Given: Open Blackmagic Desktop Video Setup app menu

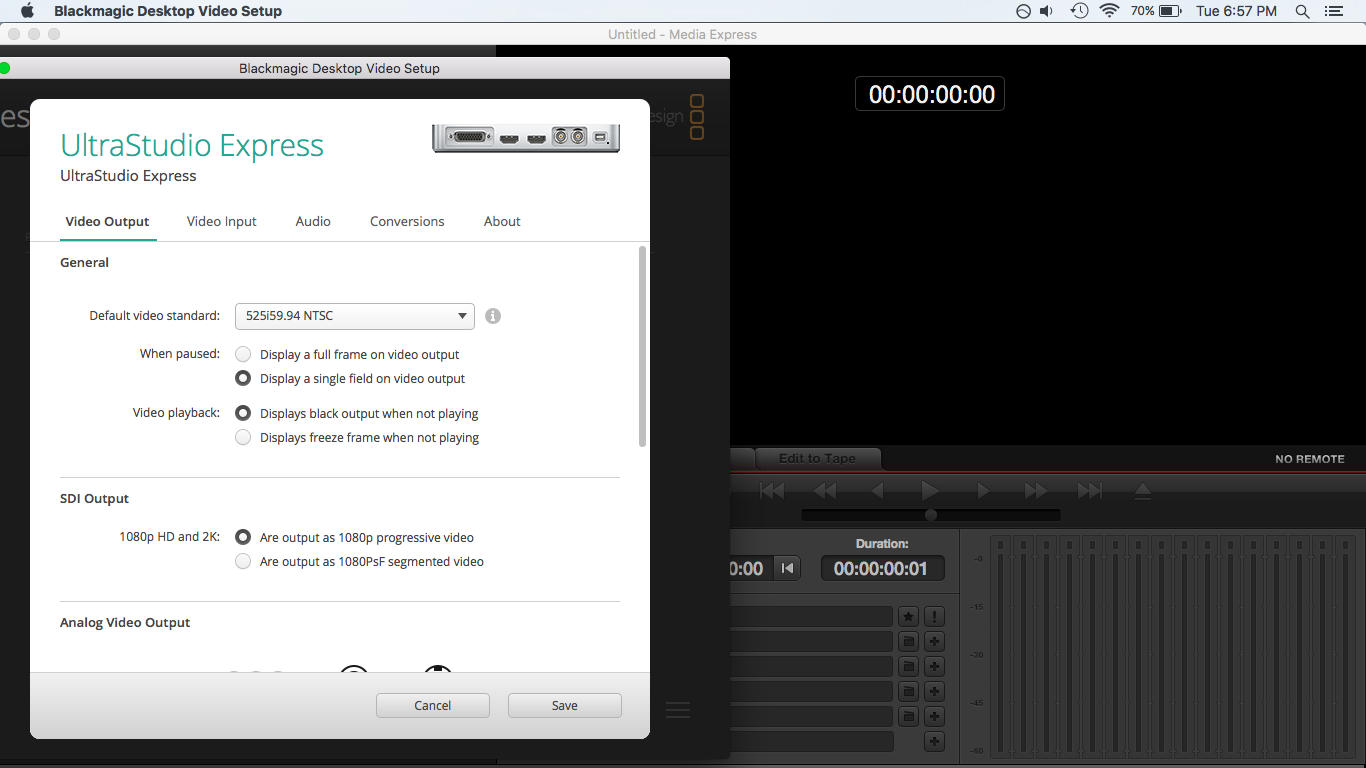Looking at the screenshot, I should coord(168,11).
